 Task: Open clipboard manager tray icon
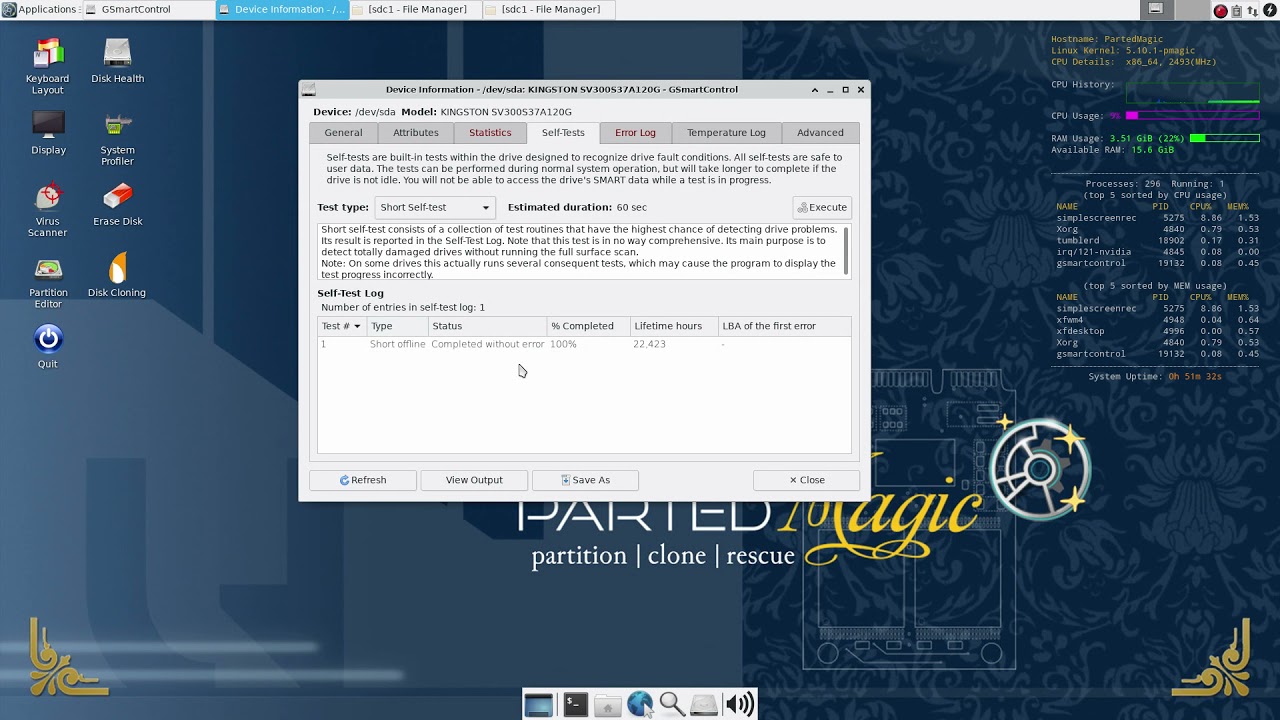(1237, 10)
